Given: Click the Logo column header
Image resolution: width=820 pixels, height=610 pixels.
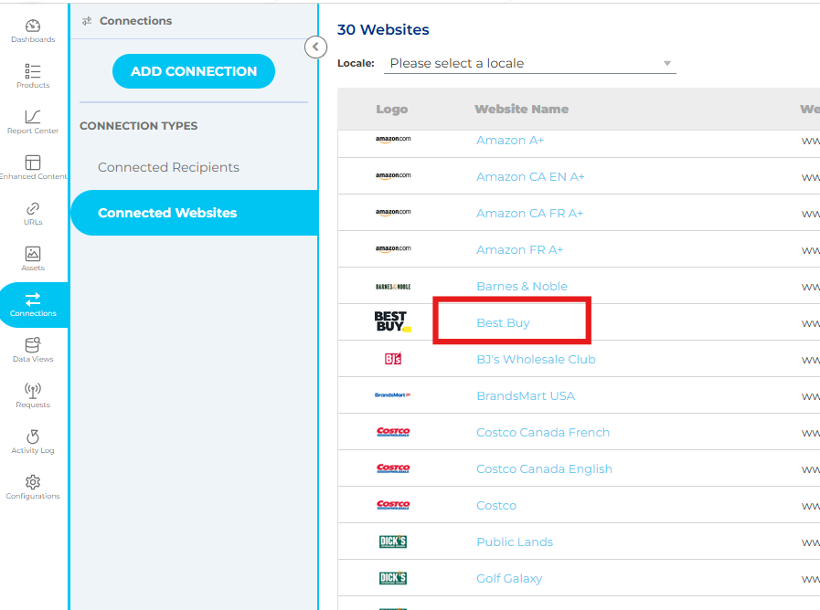Looking at the screenshot, I should [x=392, y=109].
